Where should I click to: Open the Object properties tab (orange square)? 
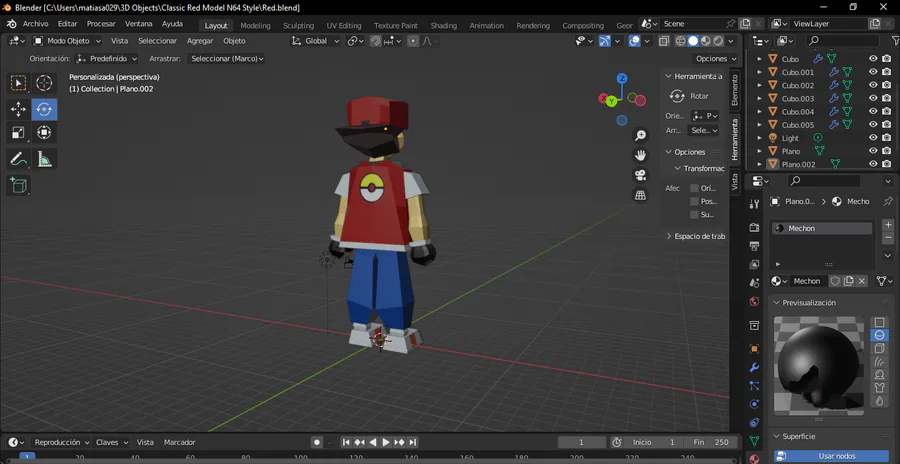pyautogui.click(x=754, y=349)
